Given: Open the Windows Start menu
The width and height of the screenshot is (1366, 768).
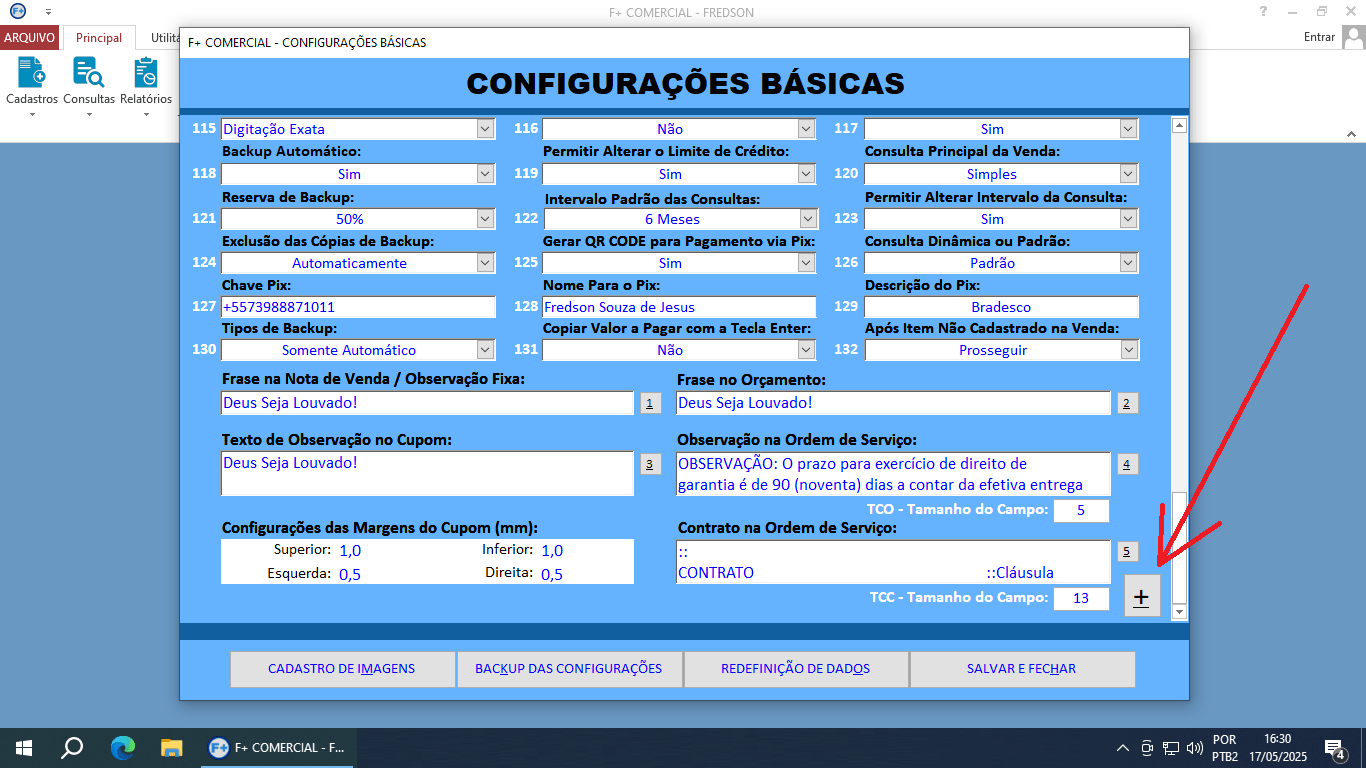Looking at the screenshot, I should tap(21, 747).
